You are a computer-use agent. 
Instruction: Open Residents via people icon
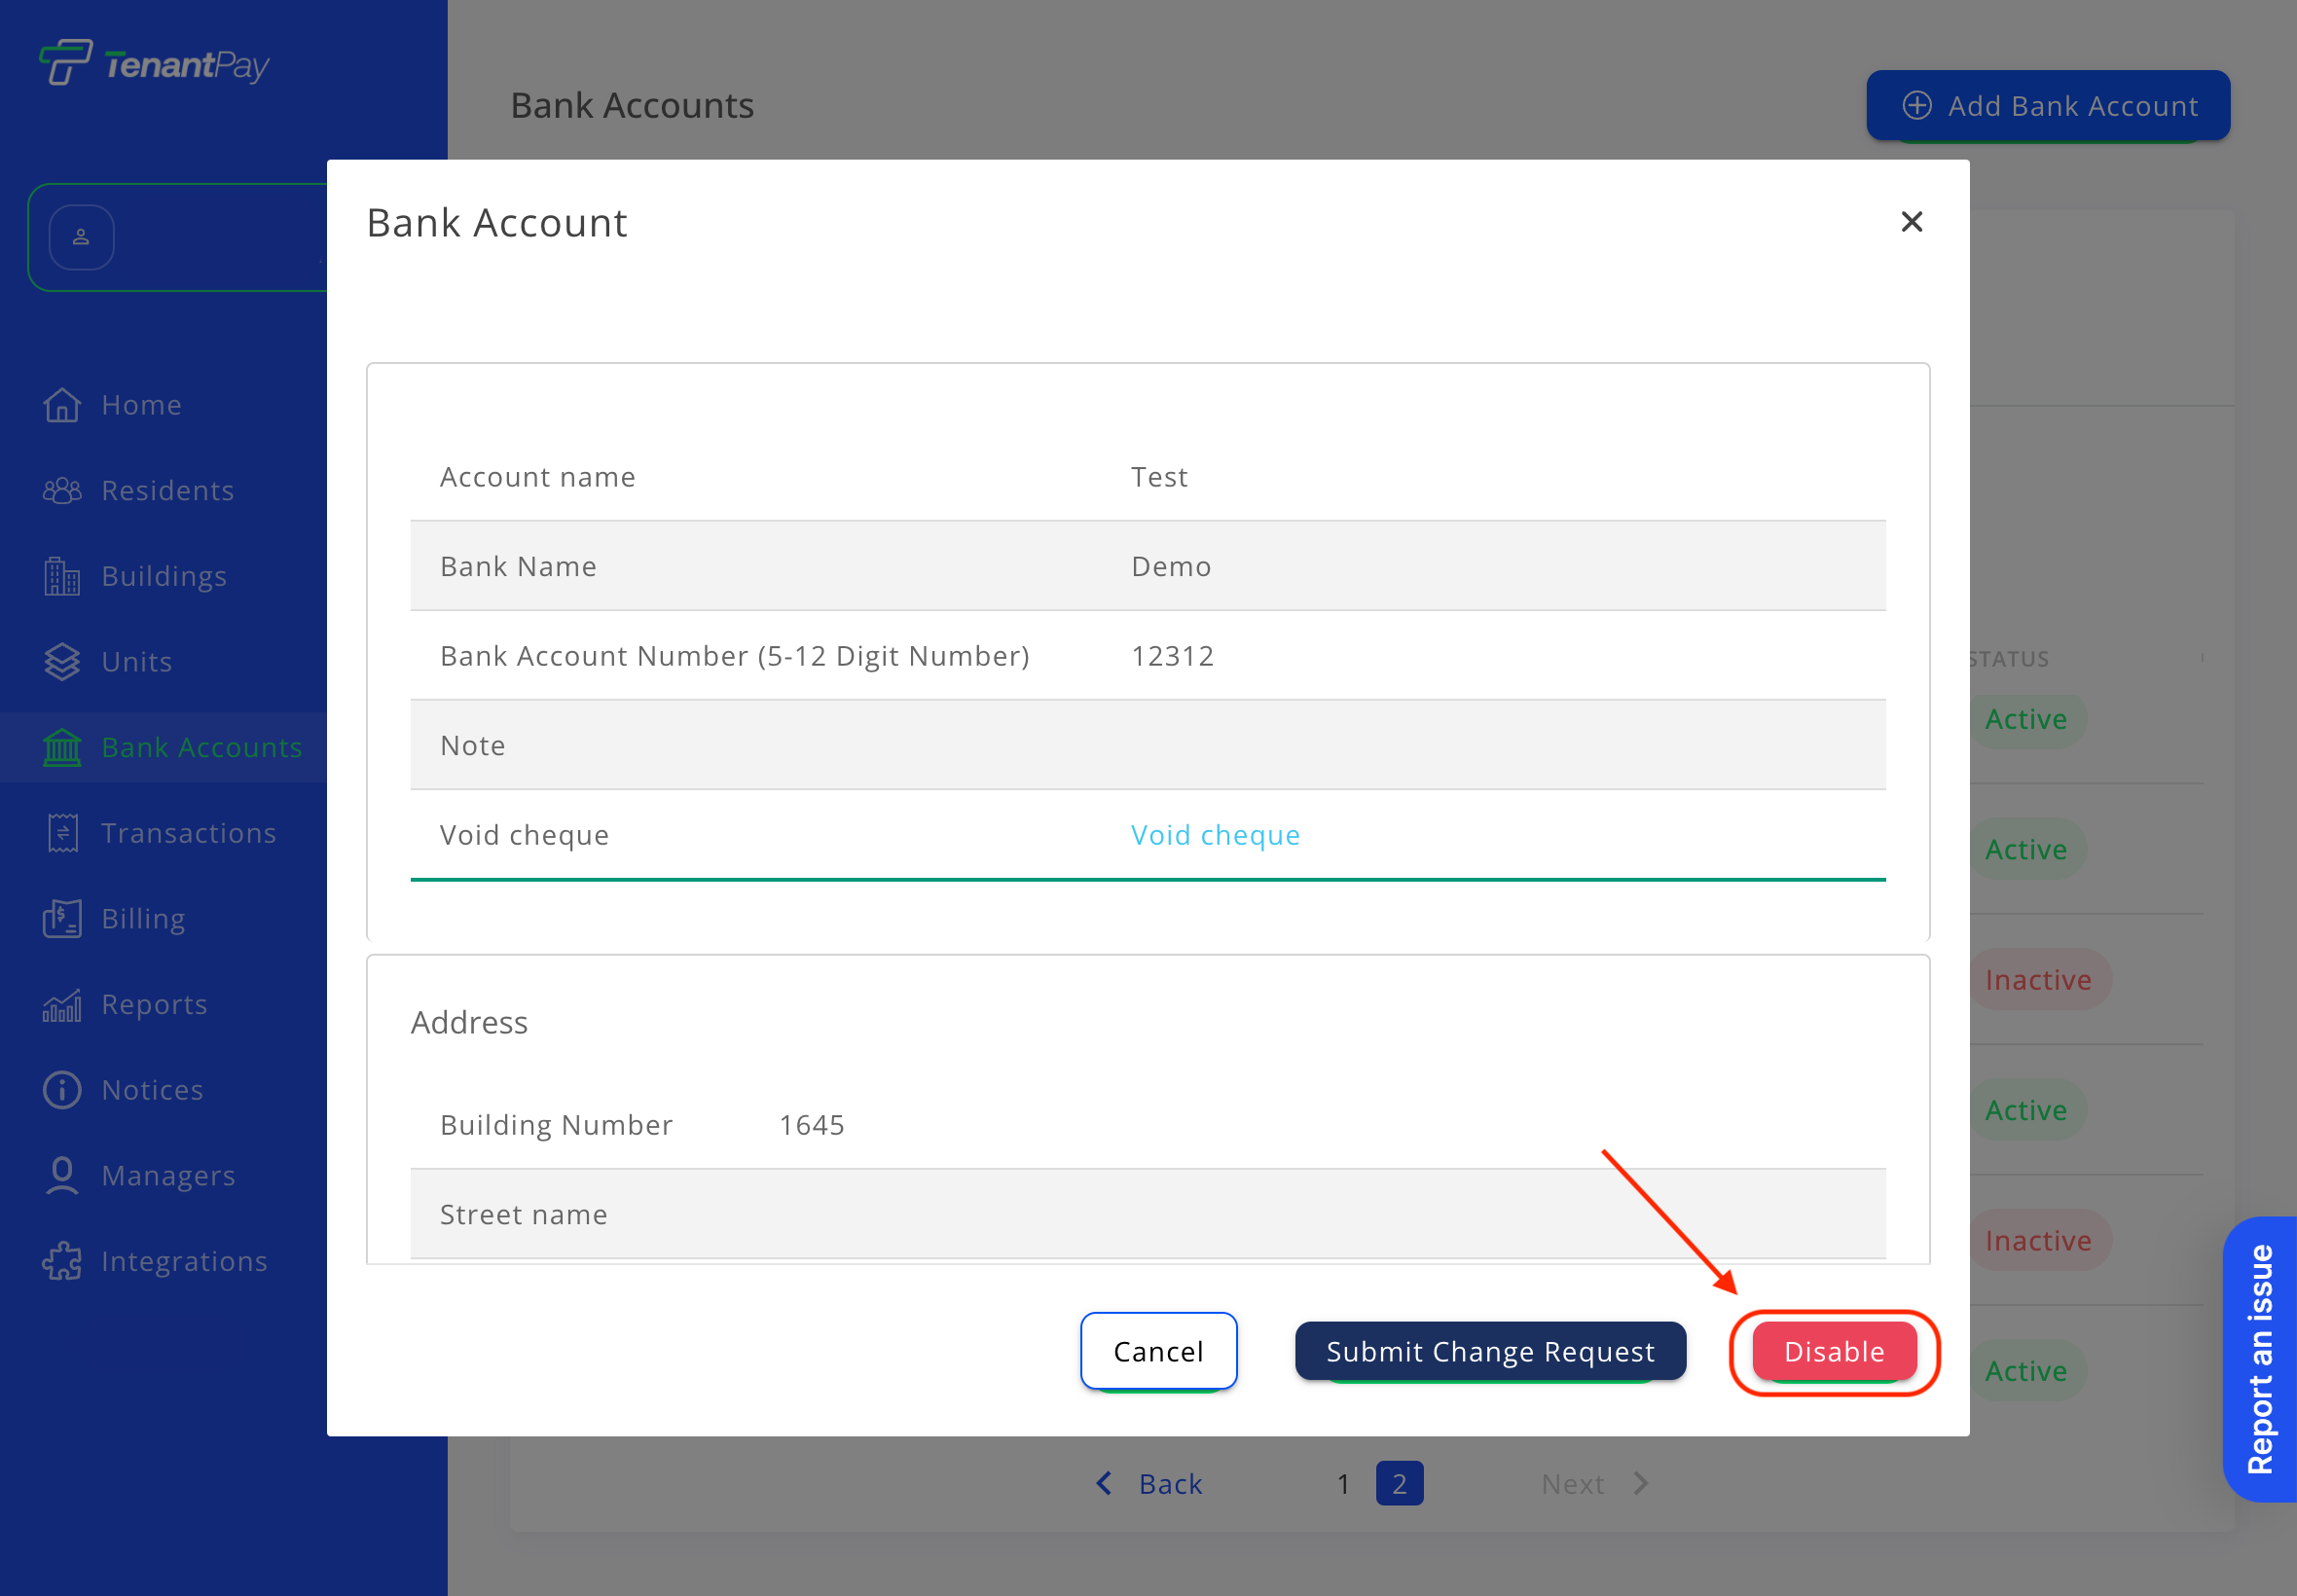pyautogui.click(x=62, y=491)
